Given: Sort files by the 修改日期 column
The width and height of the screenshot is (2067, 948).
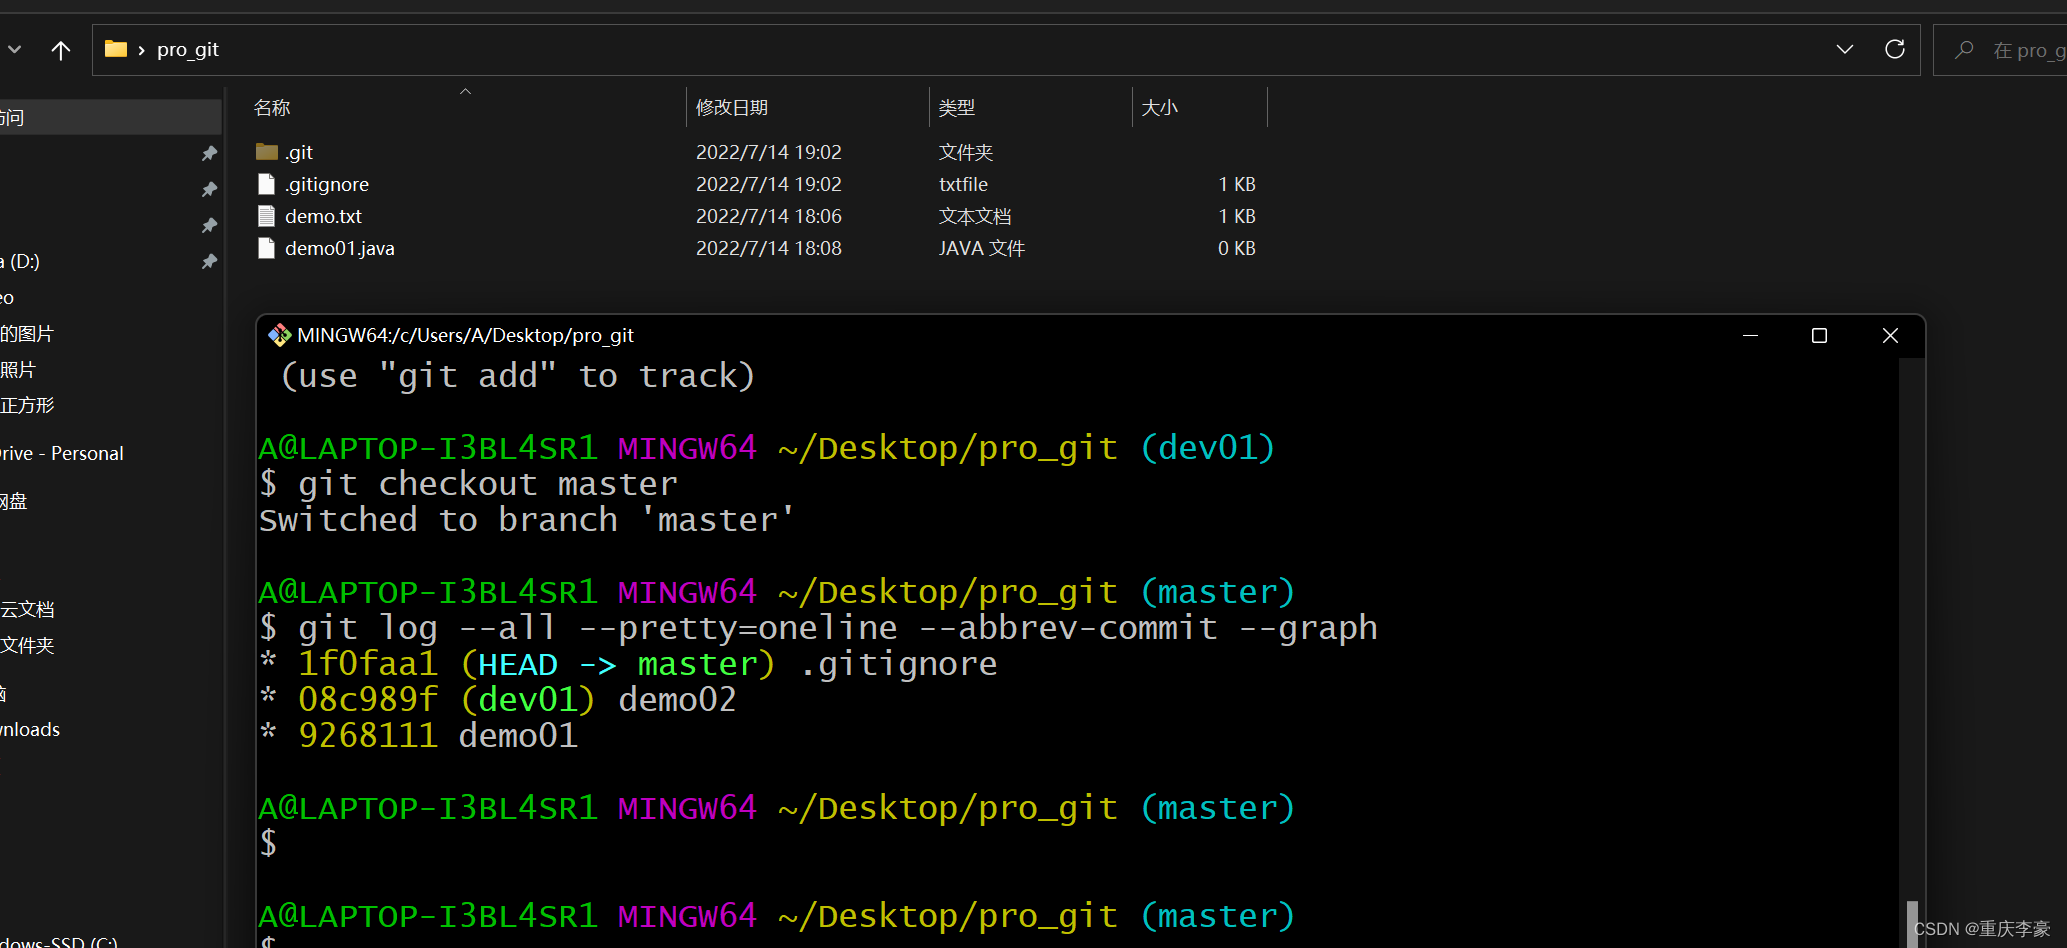Looking at the screenshot, I should click(x=732, y=107).
